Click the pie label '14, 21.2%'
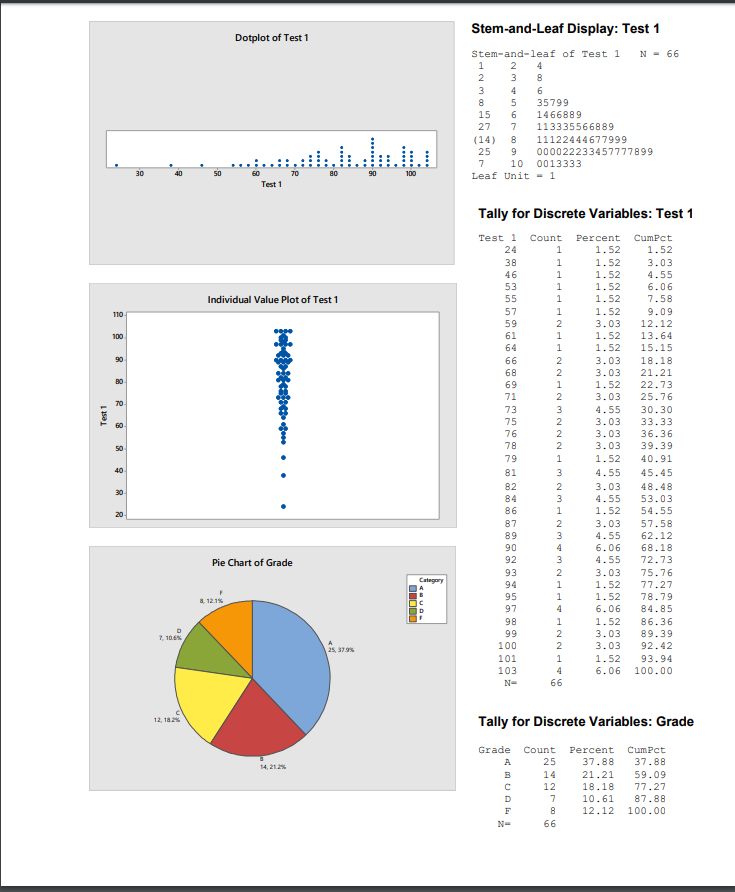The image size is (735, 892). pyautogui.click(x=273, y=767)
